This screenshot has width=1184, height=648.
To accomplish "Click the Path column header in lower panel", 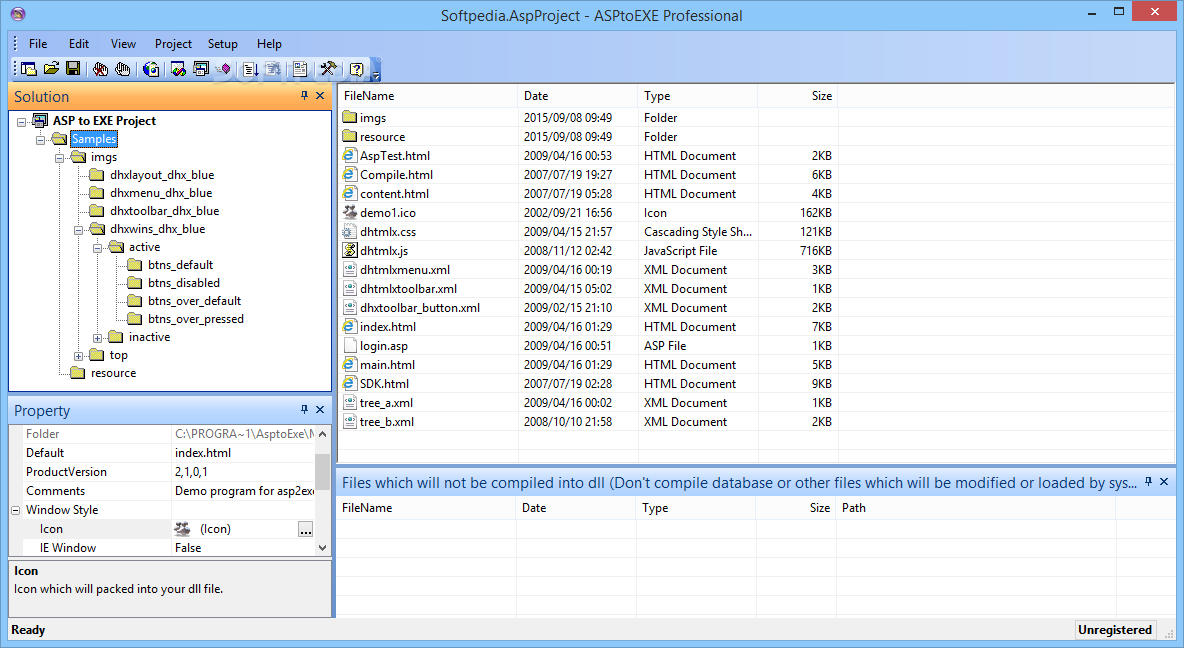I will [976, 508].
